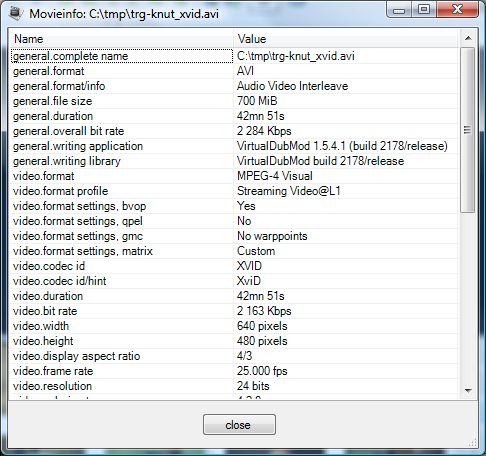The width and height of the screenshot is (486, 456).
Task: Close the window with the red X
Action: (x=458, y=10)
